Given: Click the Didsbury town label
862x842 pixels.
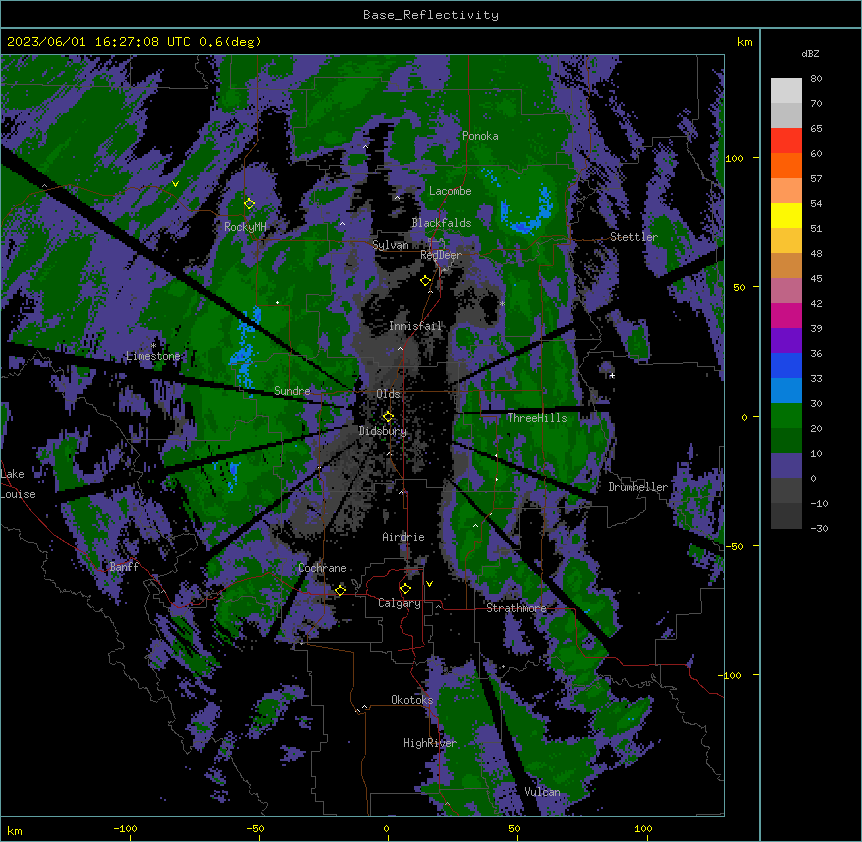Looking at the screenshot, I should click(x=383, y=431).
